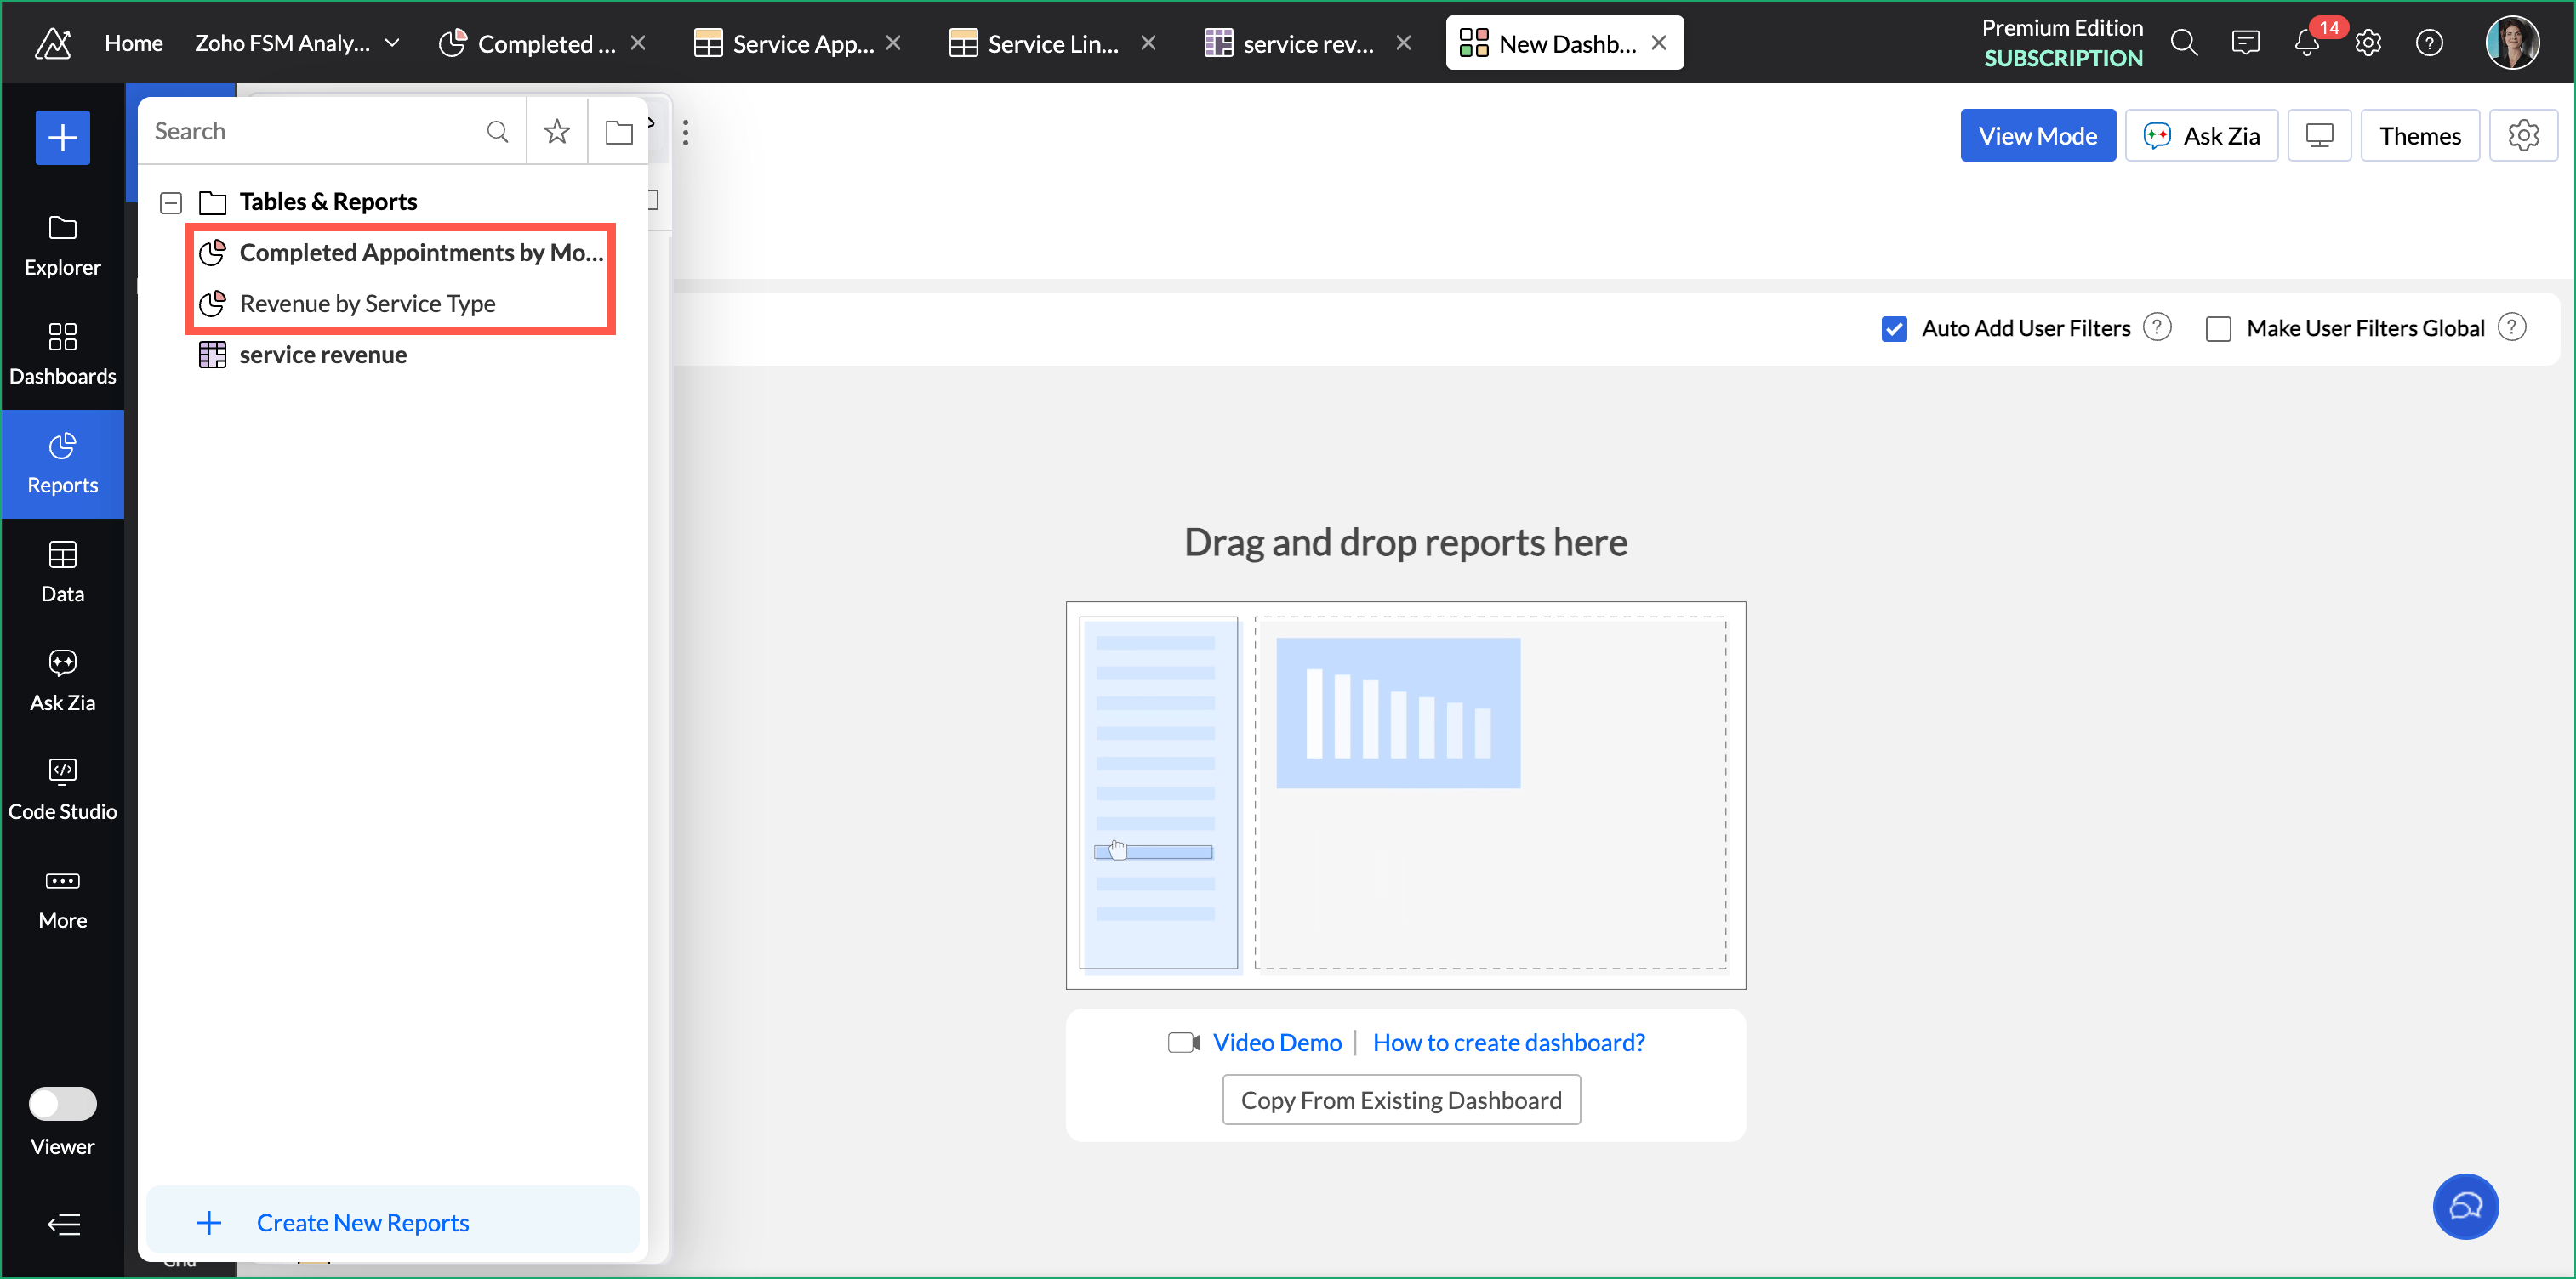Enable Make User Filters Global
Screen dimensions: 2576x1279
[x=2218, y=329]
